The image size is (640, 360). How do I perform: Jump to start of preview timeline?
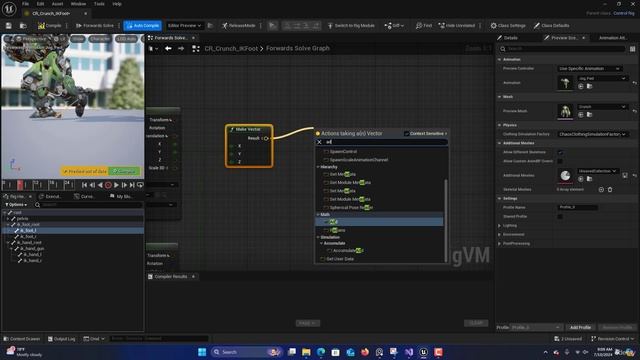click(x=84, y=185)
